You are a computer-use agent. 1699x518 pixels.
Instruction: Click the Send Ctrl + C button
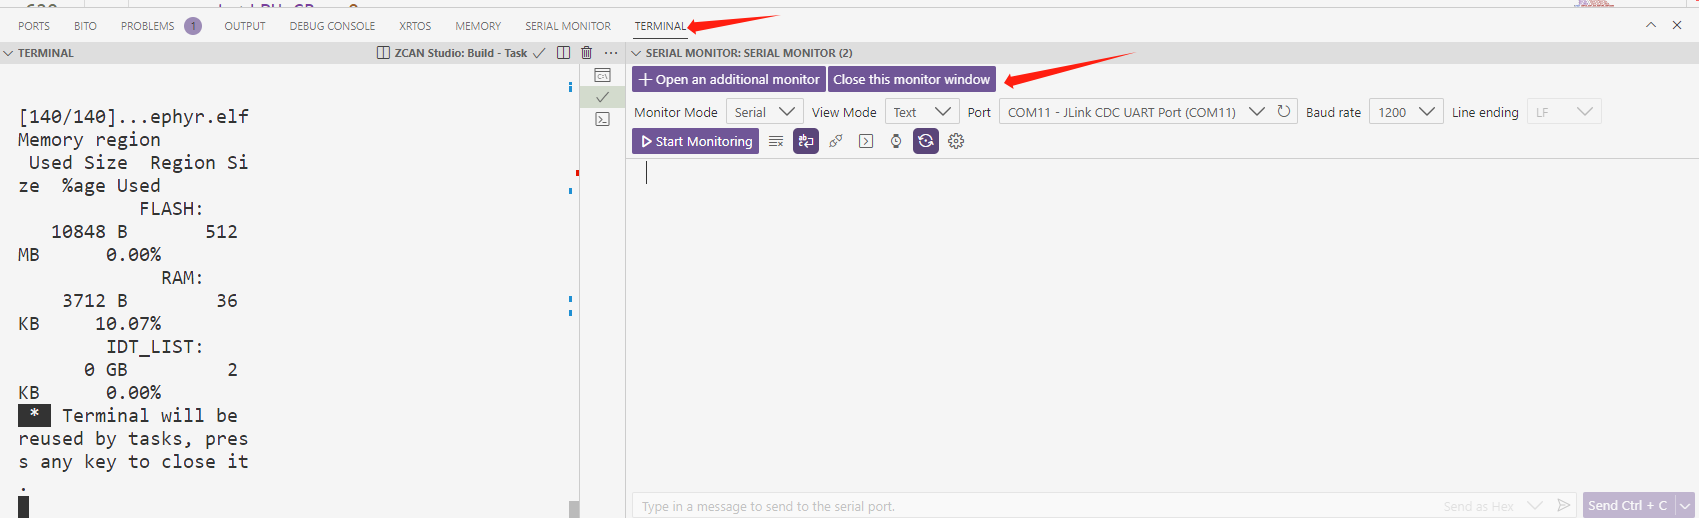(x=1628, y=506)
